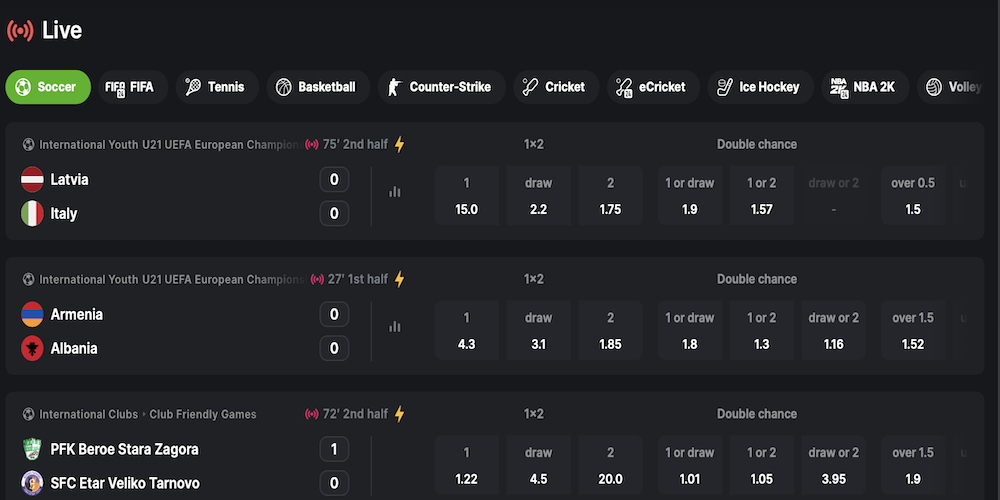The width and height of the screenshot is (1000, 500).
Task: Switch to the Tennis tab
Action: point(217,87)
